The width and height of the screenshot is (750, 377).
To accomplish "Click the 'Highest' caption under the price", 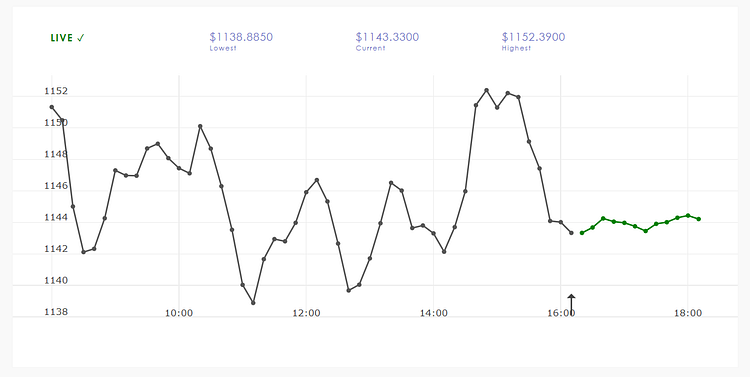I will pos(516,48).
